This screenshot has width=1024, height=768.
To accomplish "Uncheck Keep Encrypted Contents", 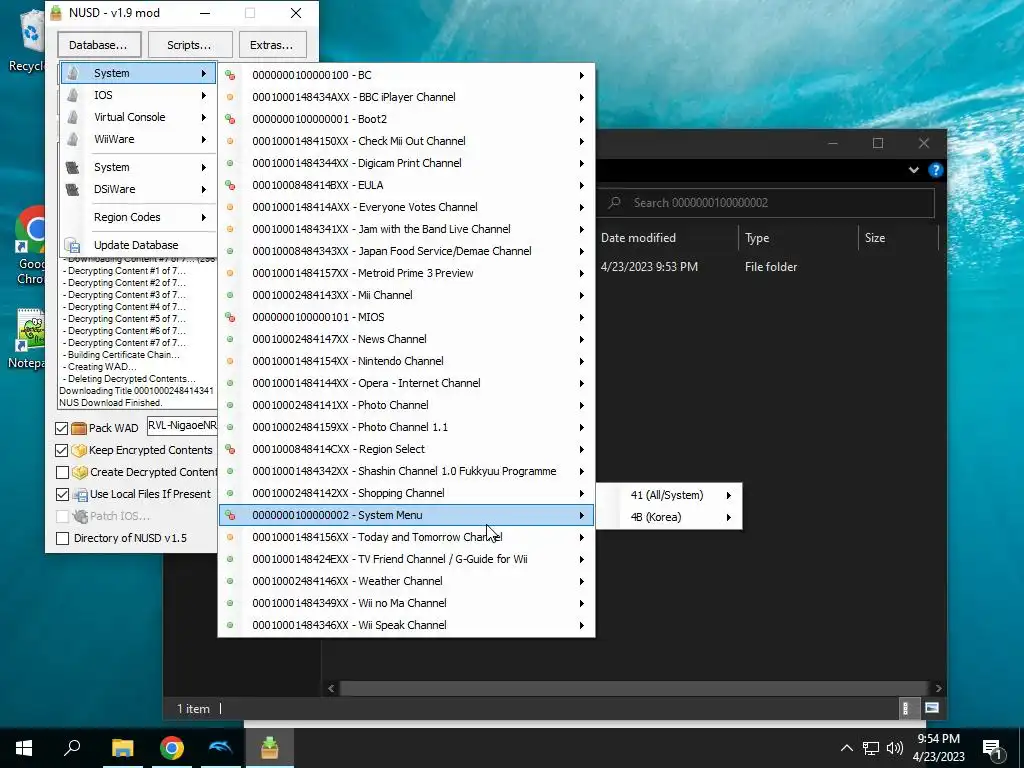I will (x=62, y=451).
